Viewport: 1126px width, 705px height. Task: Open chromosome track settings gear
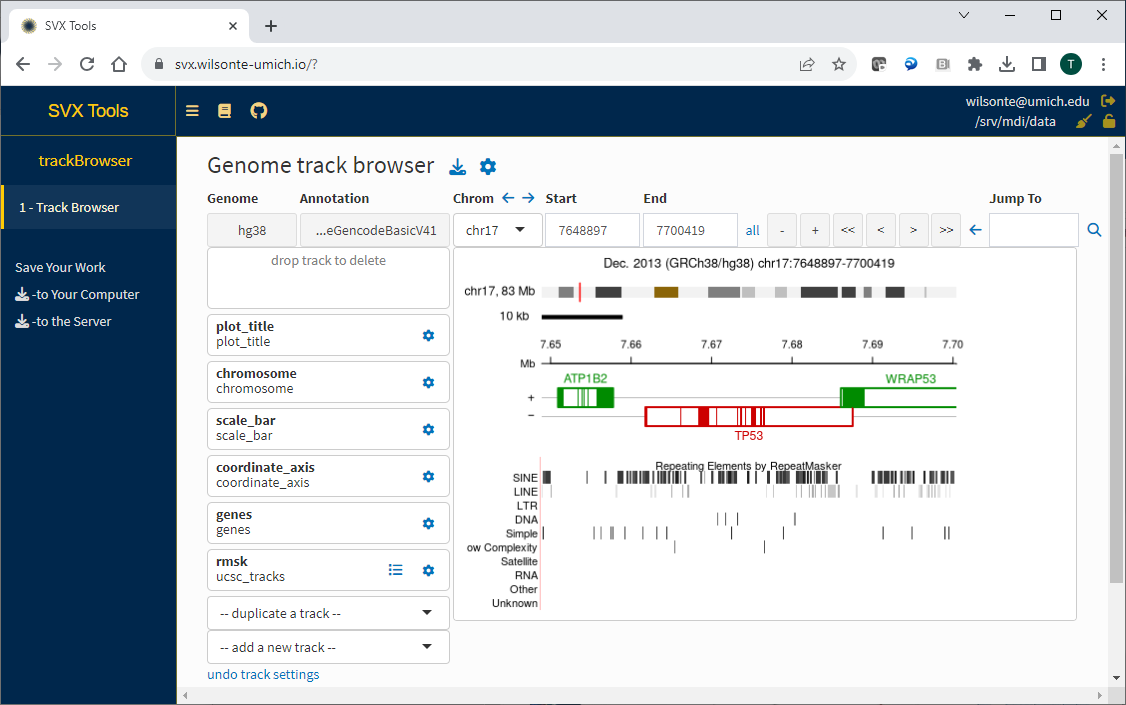pyautogui.click(x=429, y=382)
